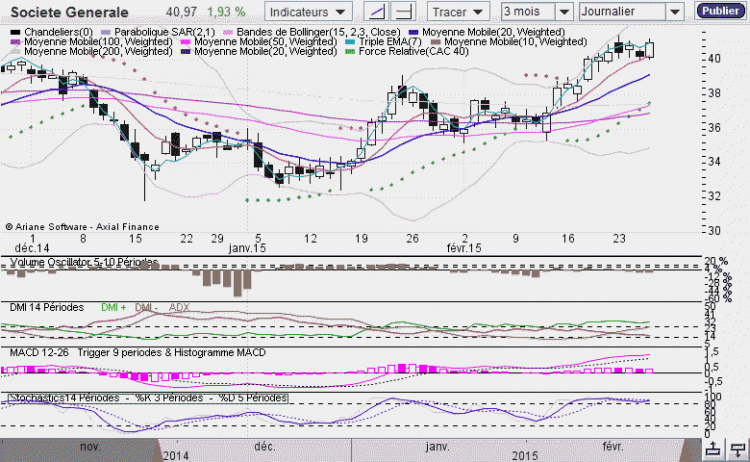Viewport: 750px width, 462px height.
Task: Click the Triple EMA(7) teal legend marker
Action: 350,42
